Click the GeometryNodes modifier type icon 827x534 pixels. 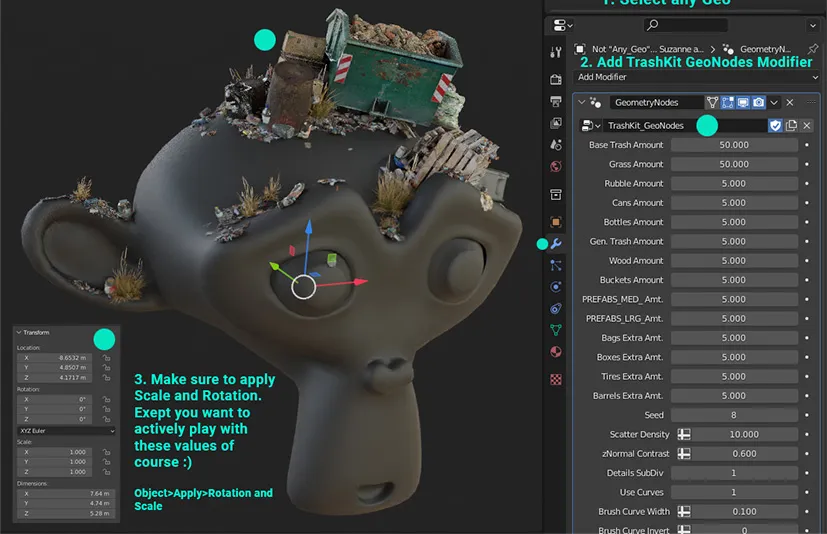tap(595, 102)
